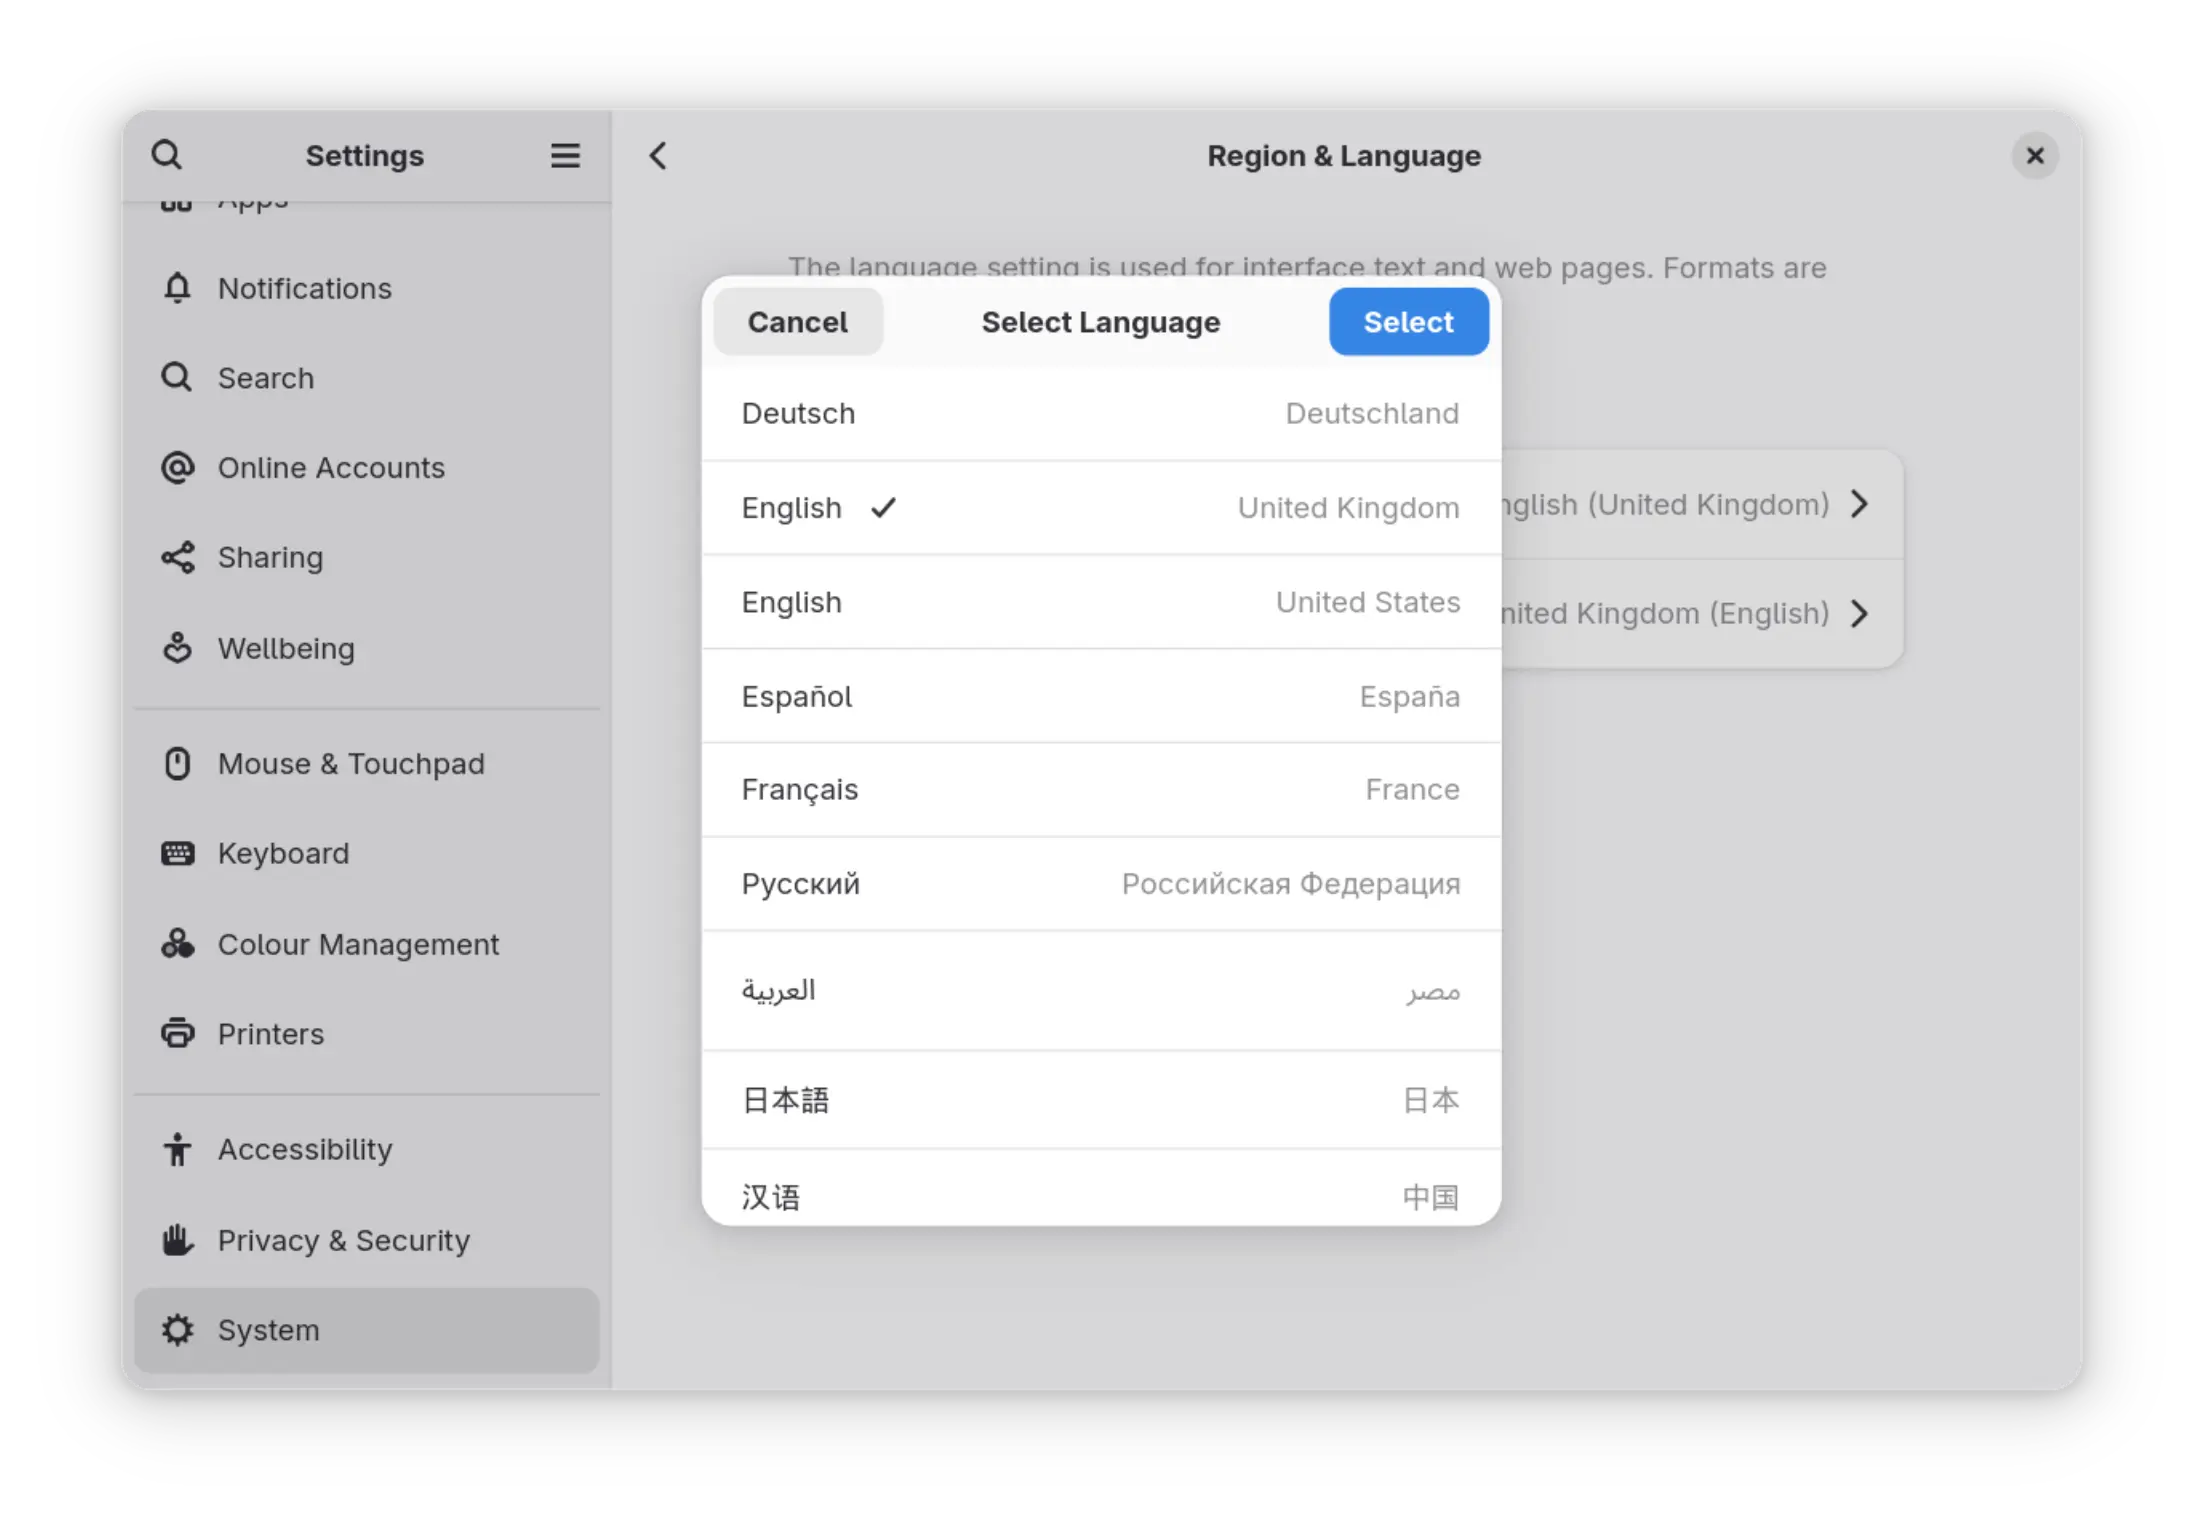This screenshot has width=2204, height=1524.
Task: Select English United Kingdom language row
Action: (1100, 508)
